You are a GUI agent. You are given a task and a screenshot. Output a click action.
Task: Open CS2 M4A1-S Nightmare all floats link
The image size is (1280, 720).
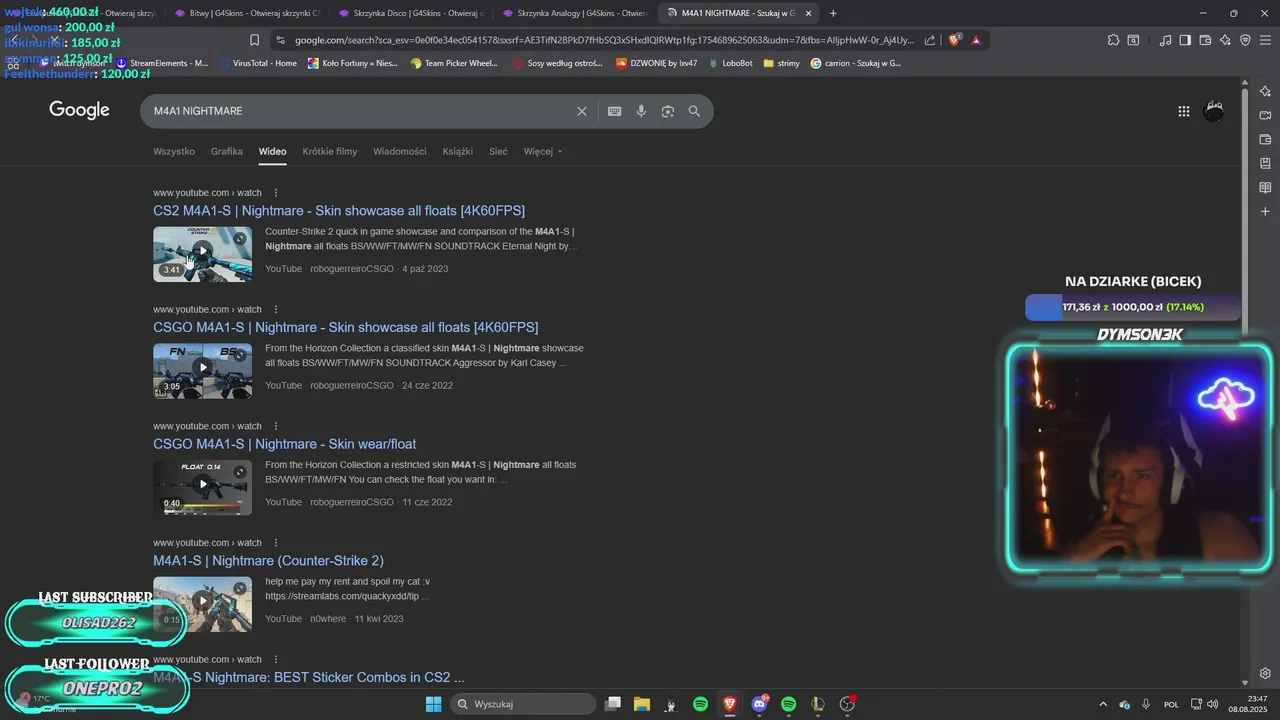(339, 211)
